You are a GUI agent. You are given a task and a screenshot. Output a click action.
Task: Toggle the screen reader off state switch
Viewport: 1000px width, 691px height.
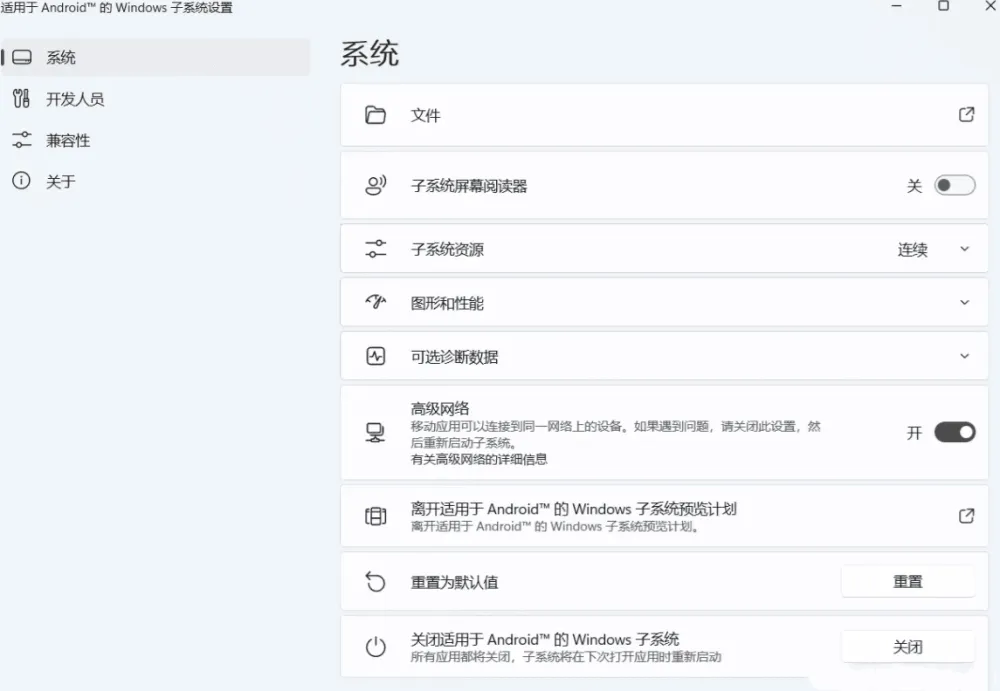pos(953,184)
